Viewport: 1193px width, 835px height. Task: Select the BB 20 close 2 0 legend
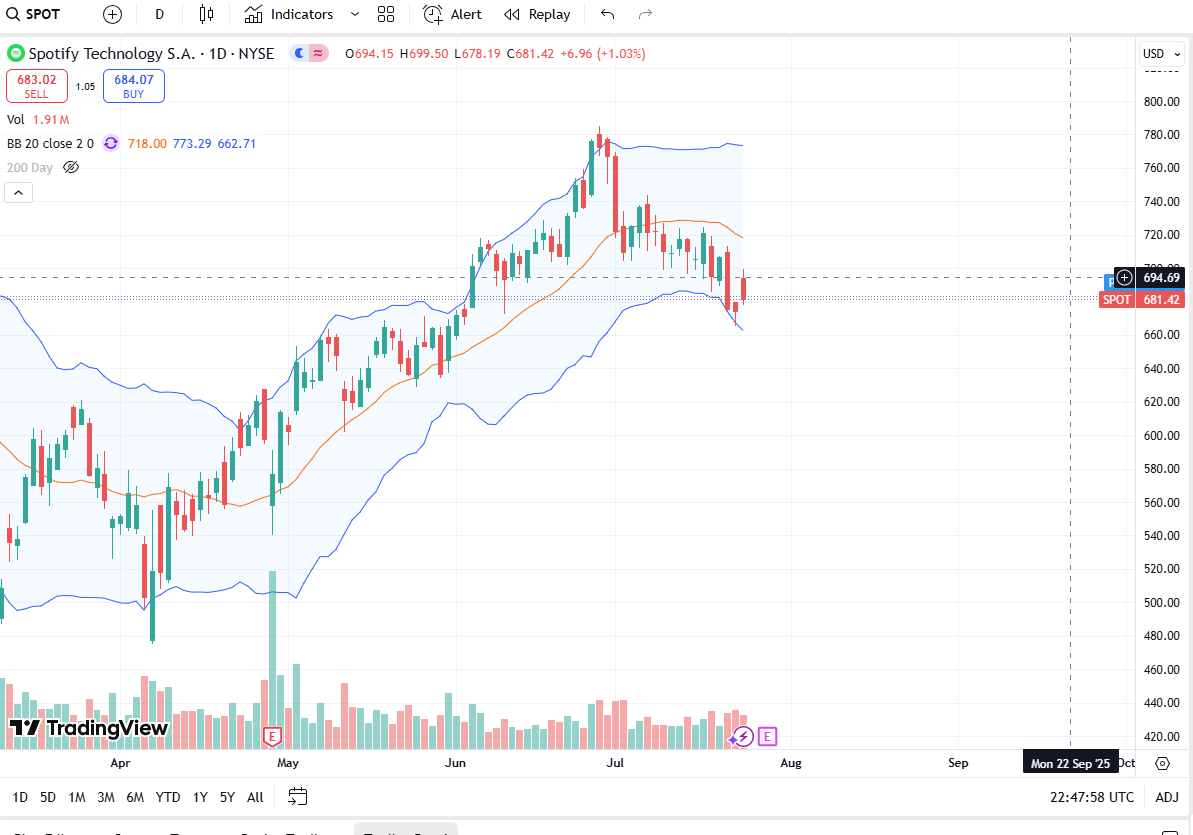50,143
